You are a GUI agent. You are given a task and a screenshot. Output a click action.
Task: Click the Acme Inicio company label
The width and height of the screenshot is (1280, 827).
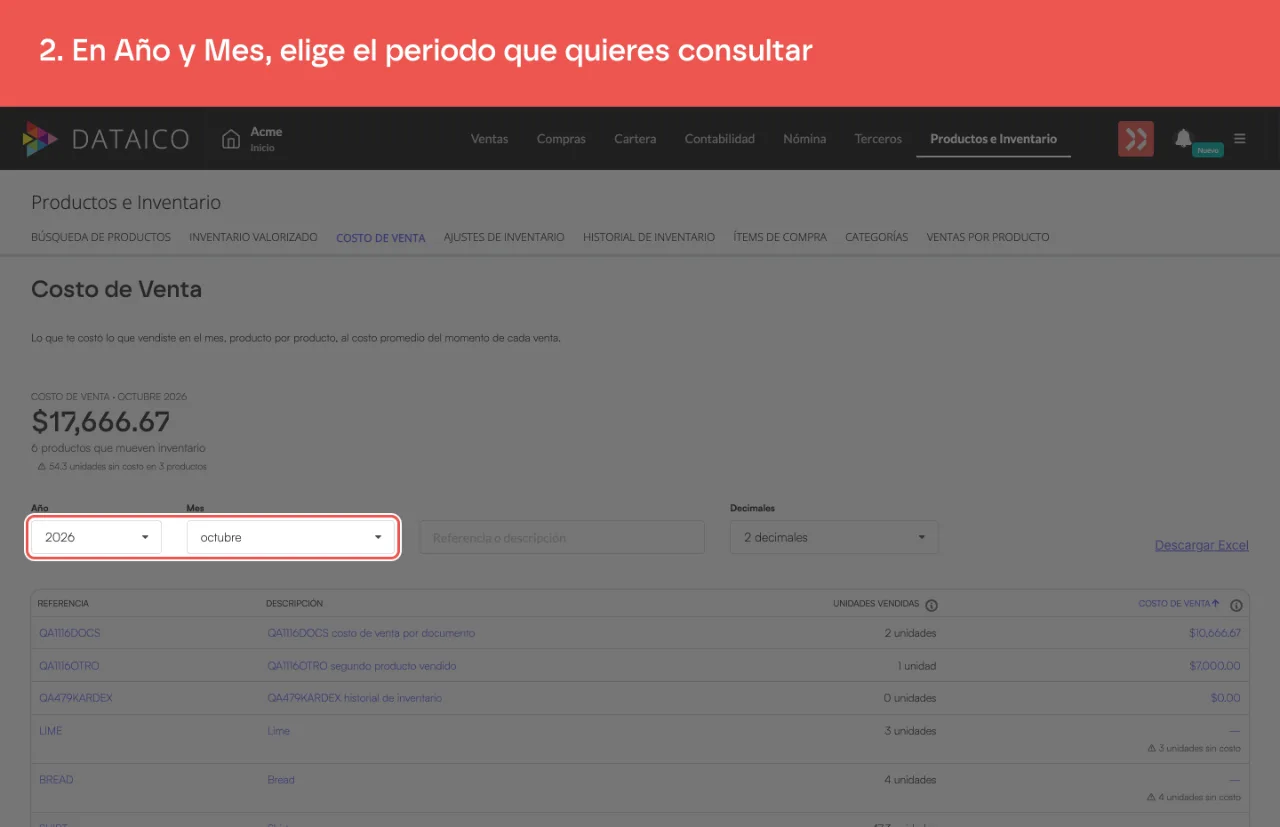(266, 139)
